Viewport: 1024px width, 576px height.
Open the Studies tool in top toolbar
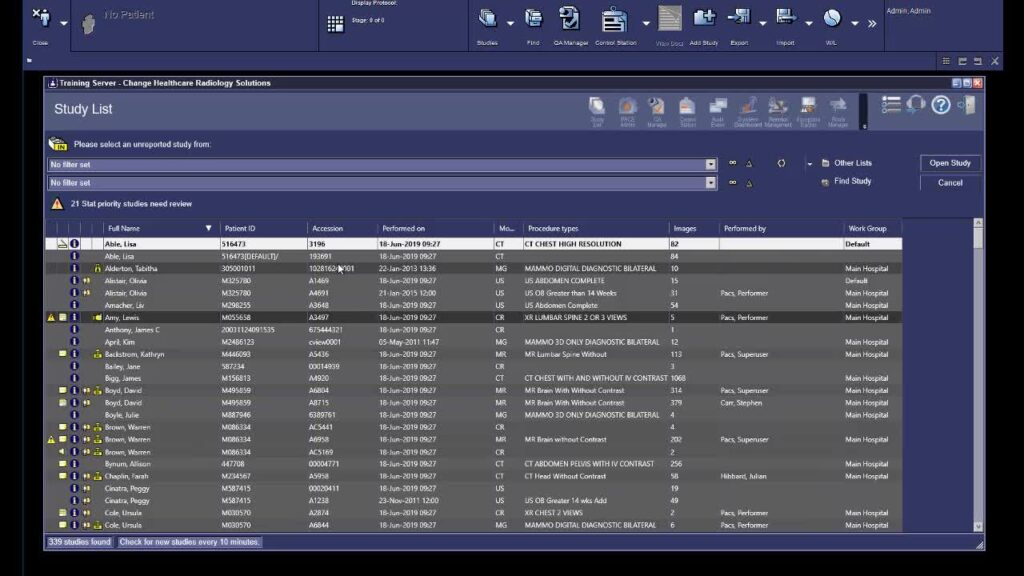click(x=487, y=18)
